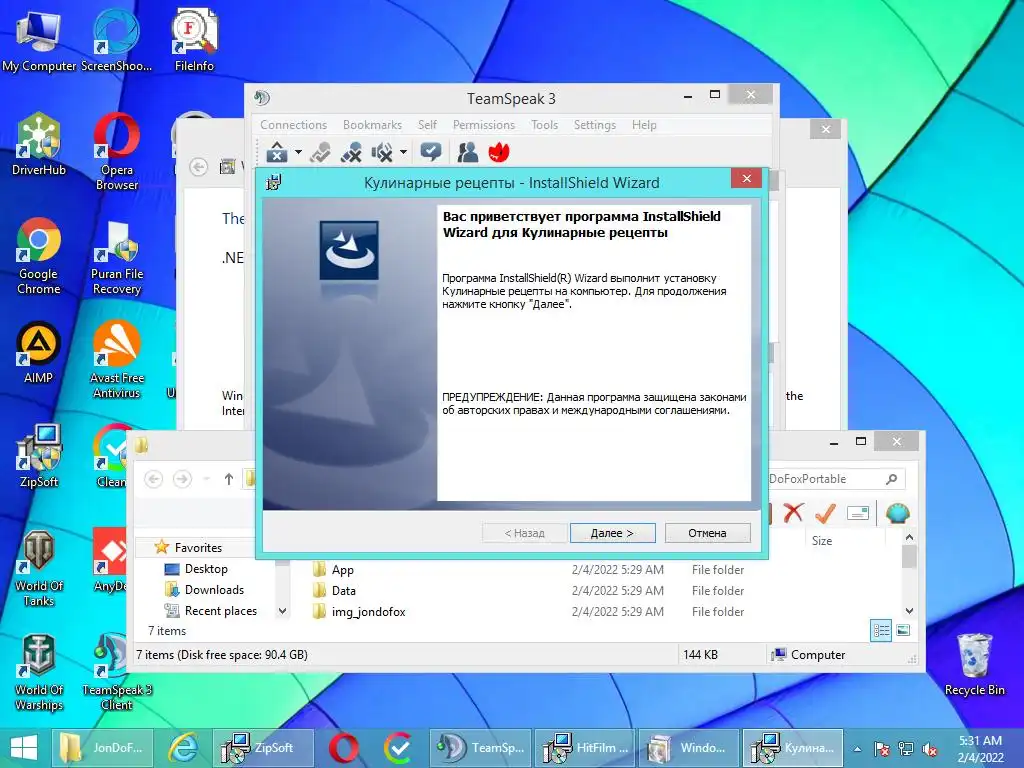This screenshot has height=768, width=1024.
Task: Click the < Назад button in the wizard
Action: [524, 533]
